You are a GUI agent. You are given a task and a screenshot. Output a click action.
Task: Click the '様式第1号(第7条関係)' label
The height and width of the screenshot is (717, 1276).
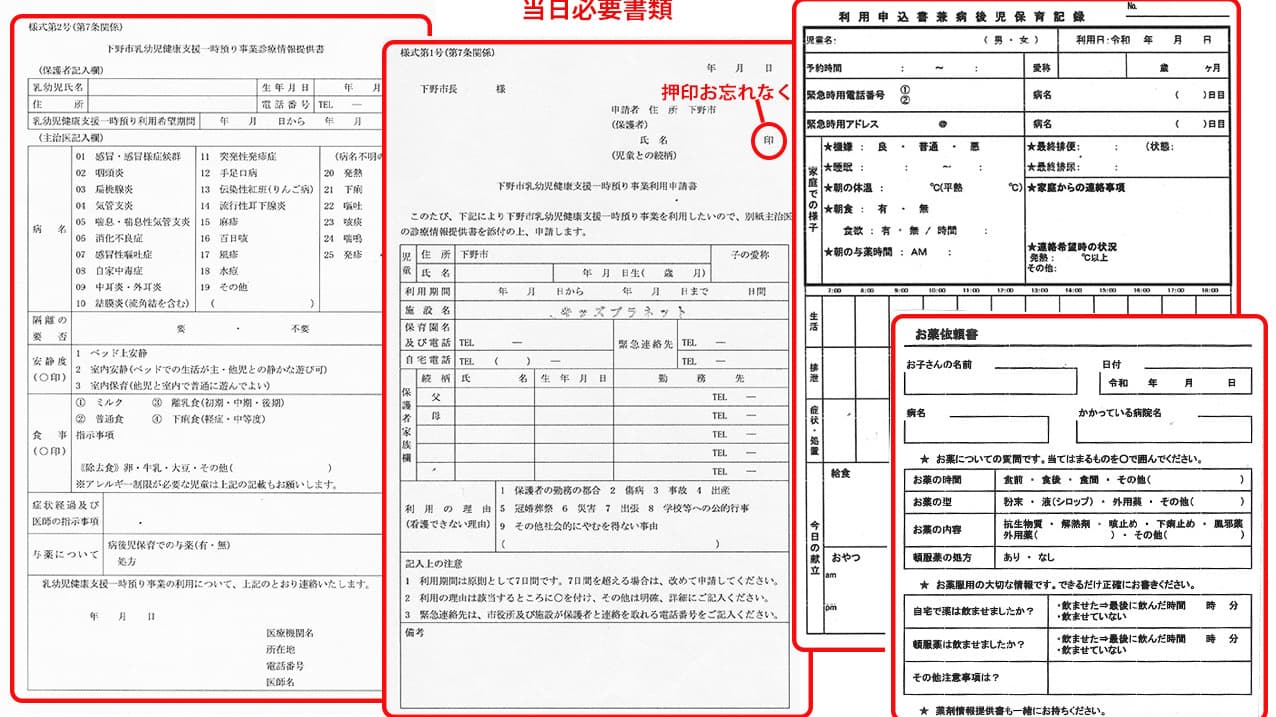pyautogui.click(x=446, y=52)
